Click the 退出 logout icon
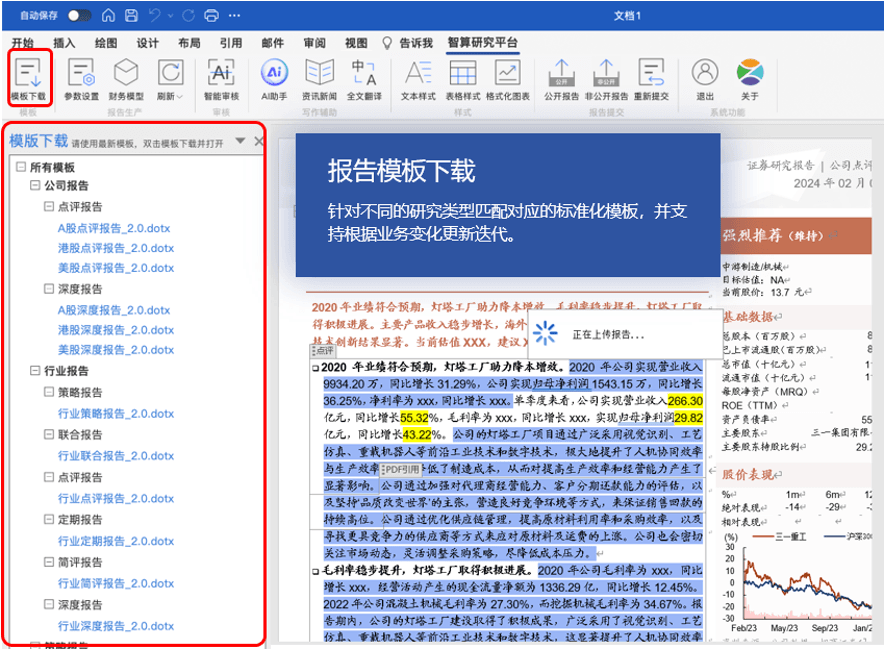The width and height of the screenshot is (884, 650). pyautogui.click(x=705, y=73)
